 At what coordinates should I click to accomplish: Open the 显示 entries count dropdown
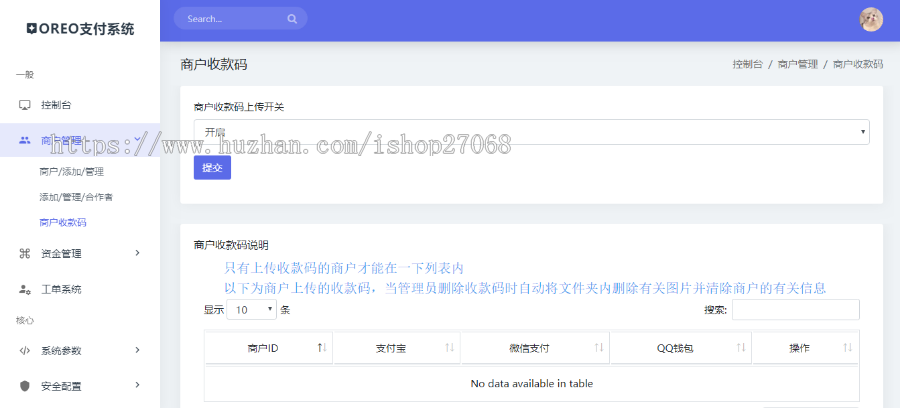[x=252, y=310]
